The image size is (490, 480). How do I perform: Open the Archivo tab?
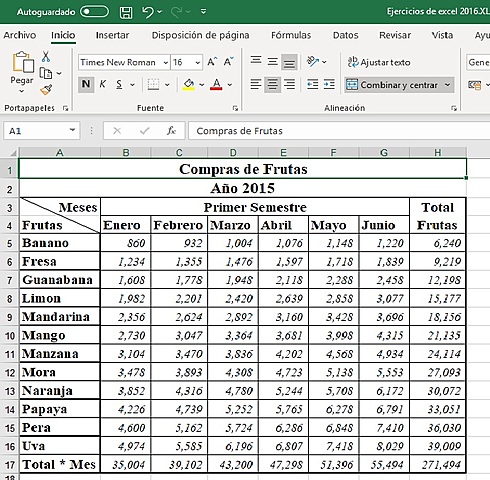click(20, 35)
